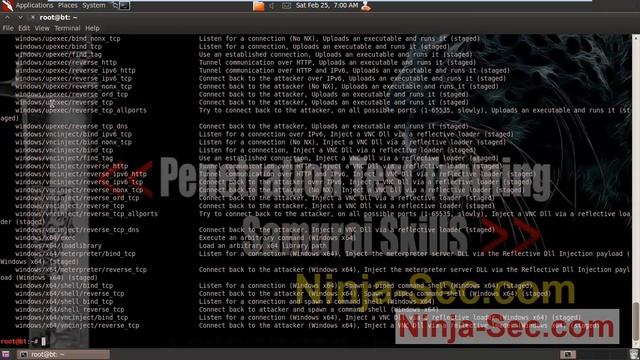Viewport: 640px width, 360px height.
Task: Click windows/upexec/find_tag payload name
Action: (x=59, y=54)
